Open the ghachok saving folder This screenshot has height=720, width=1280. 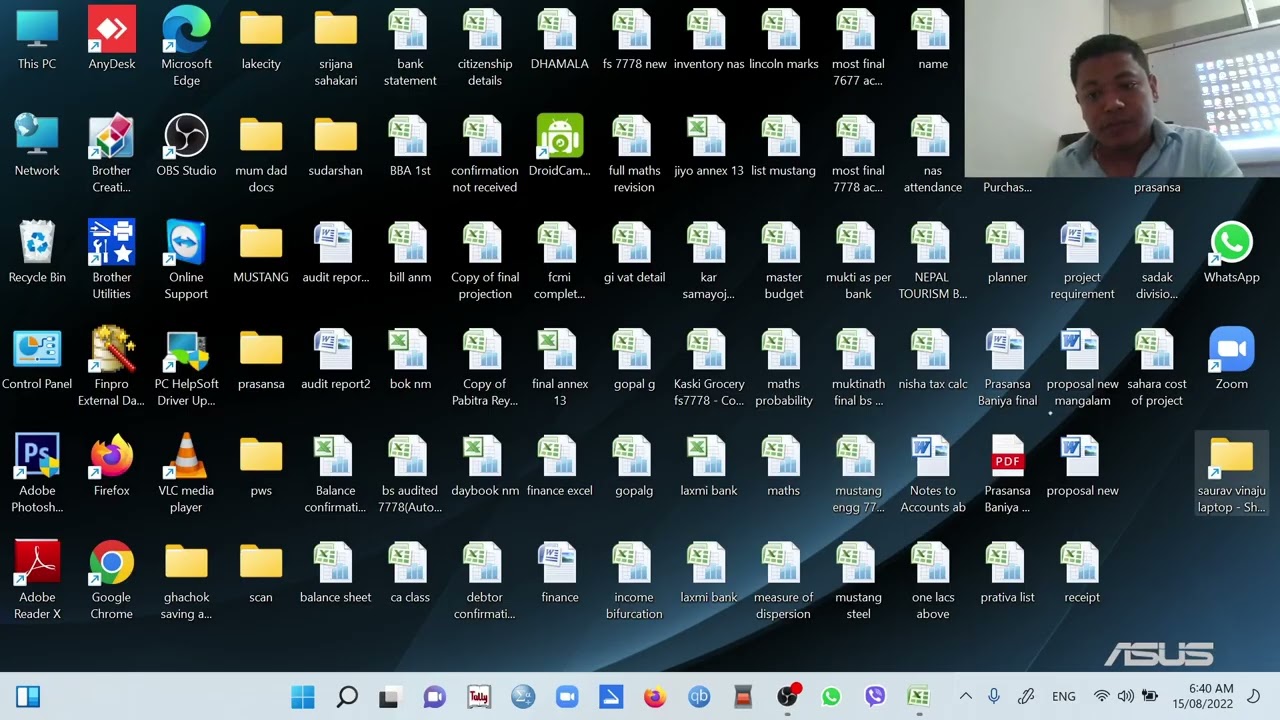pos(186,582)
